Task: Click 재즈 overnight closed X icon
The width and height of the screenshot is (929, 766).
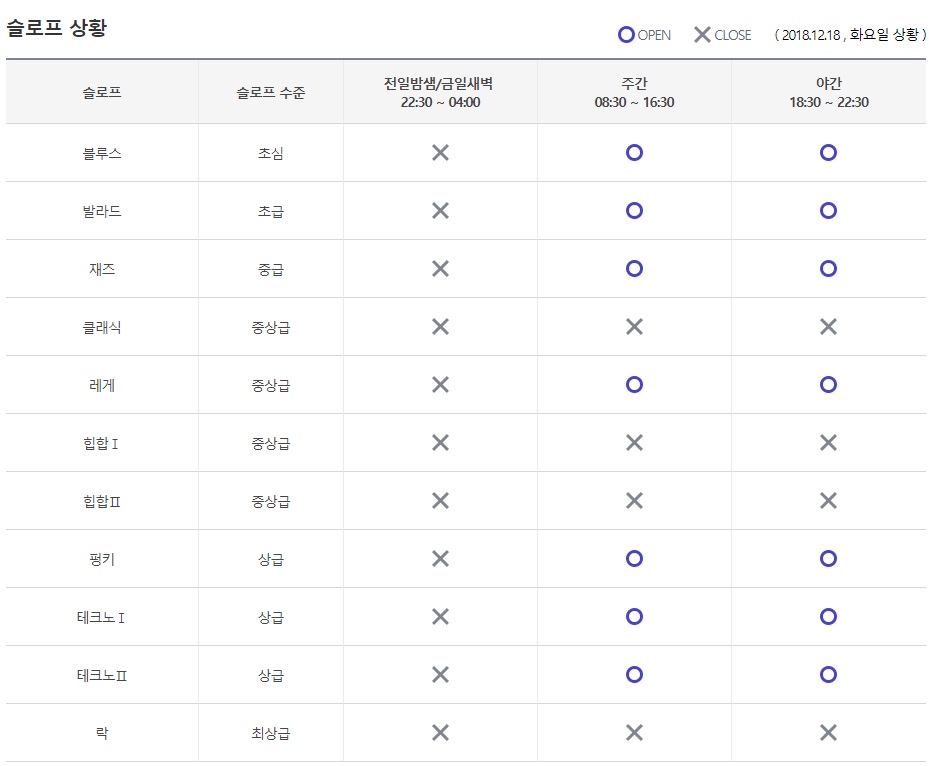Action: pos(440,269)
